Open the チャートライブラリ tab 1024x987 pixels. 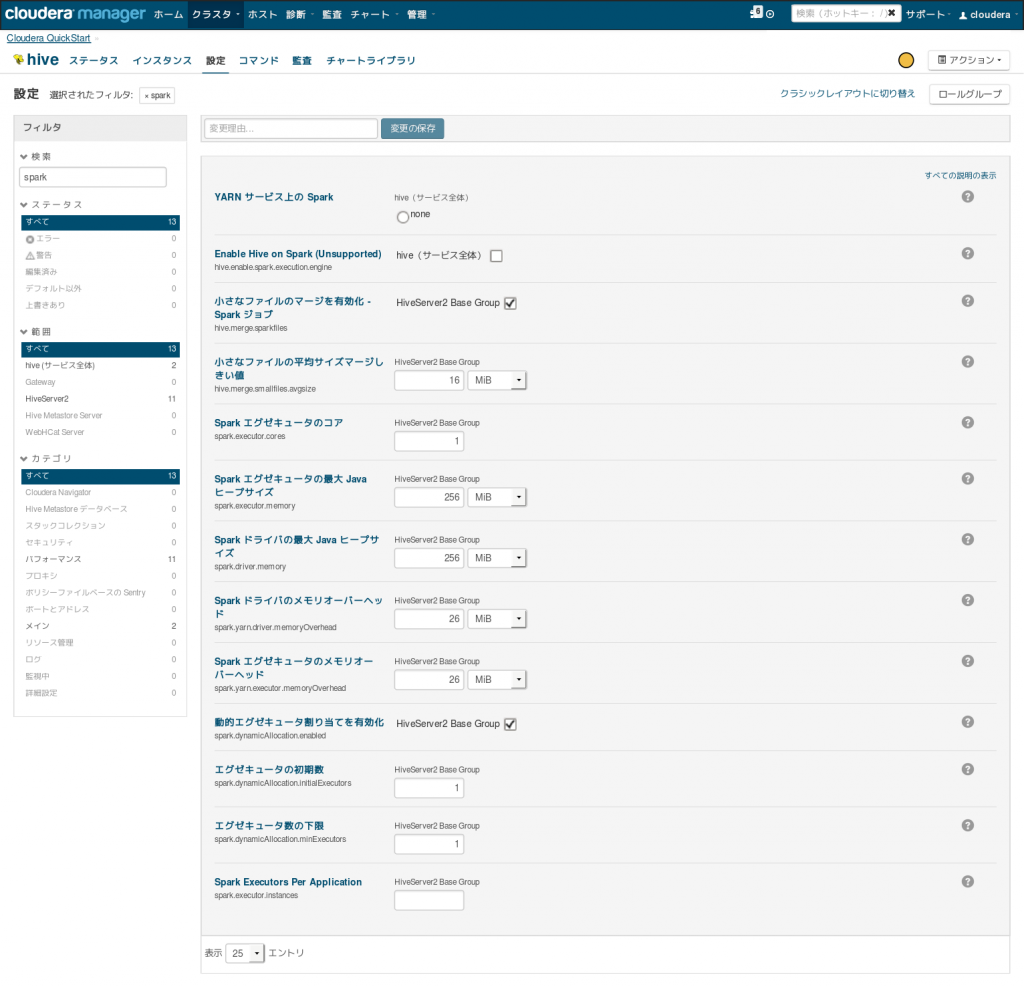tap(371, 61)
